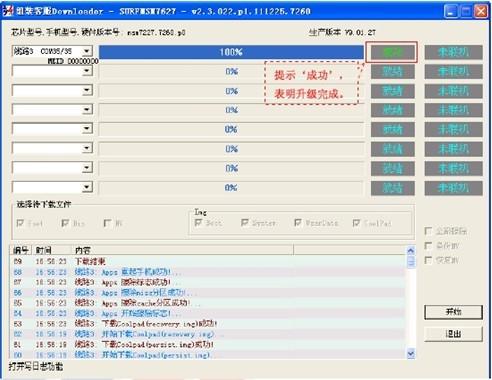
Task: Click the 100% progress bar of 线路3
Action: click(231, 52)
